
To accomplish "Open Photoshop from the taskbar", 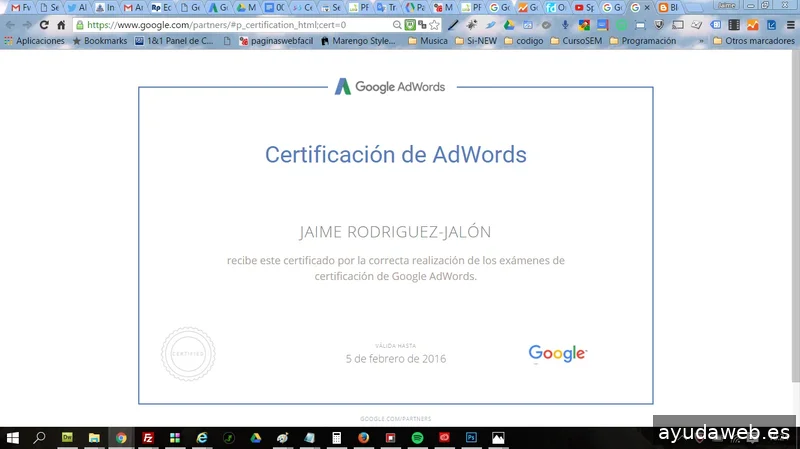I will pos(471,438).
